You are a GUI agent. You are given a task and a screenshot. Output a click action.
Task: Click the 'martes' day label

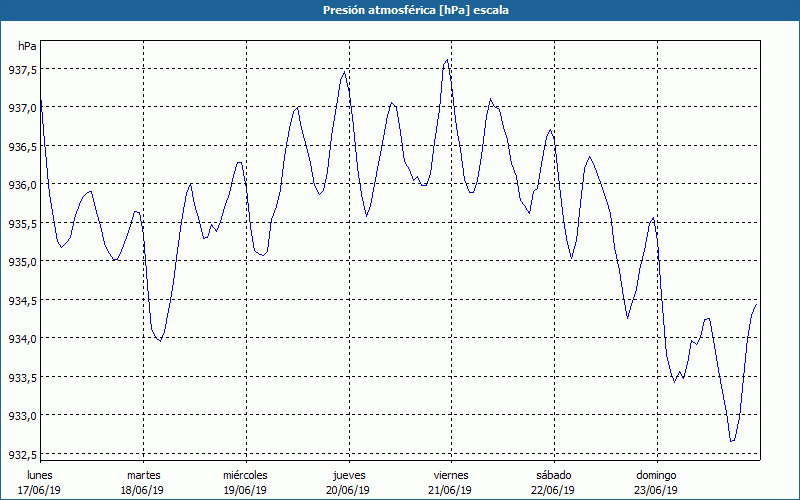(144, 475)
